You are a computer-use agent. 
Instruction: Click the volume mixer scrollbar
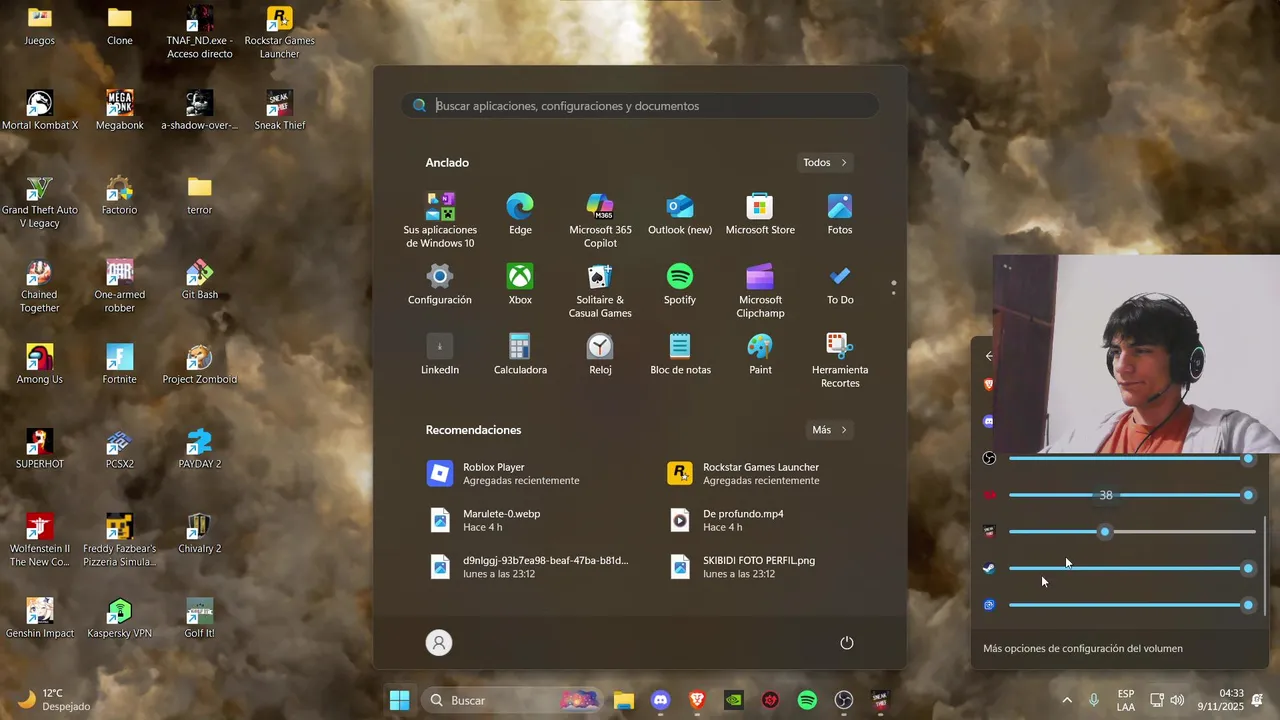[1265, 565]
